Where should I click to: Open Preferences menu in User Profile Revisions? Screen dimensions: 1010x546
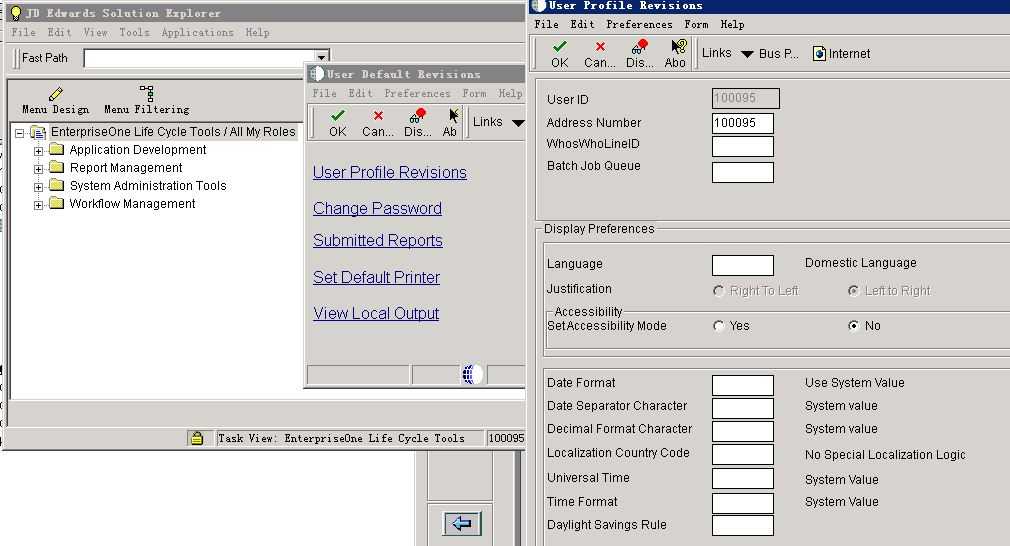click(639, 24)
